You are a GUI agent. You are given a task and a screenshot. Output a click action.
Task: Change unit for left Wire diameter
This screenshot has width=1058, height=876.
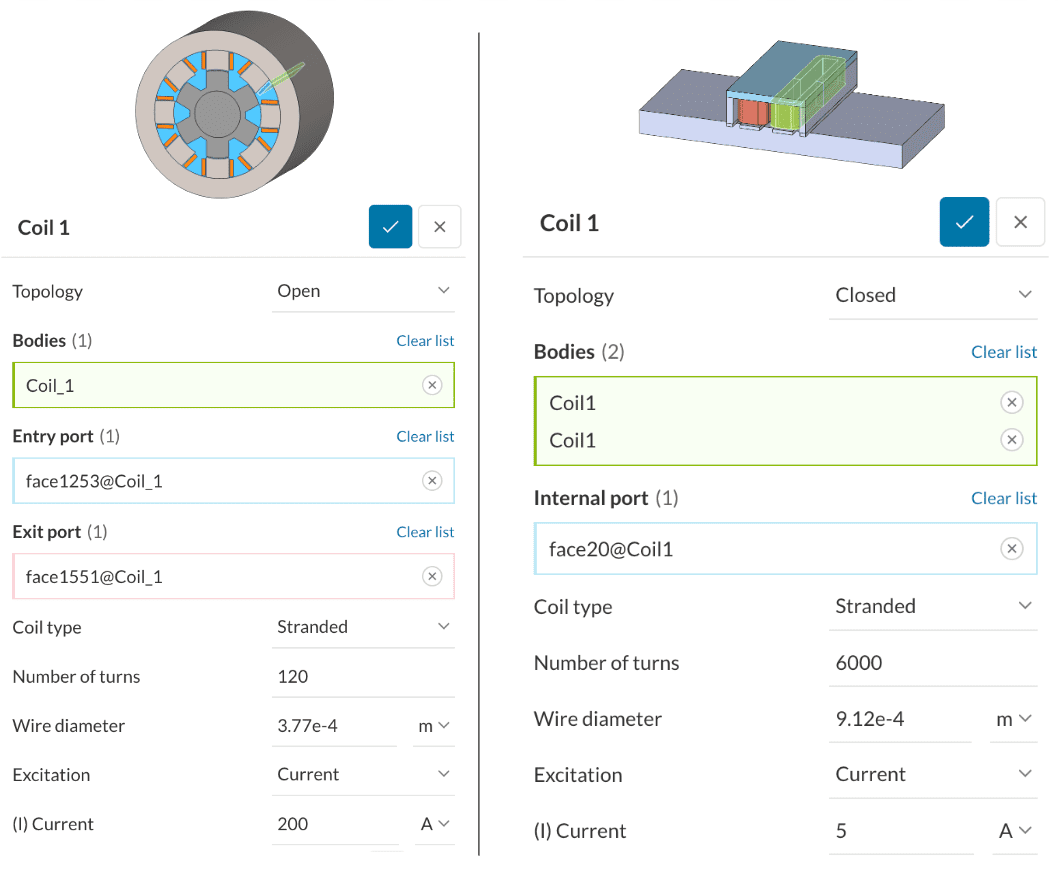[x=434, y=726]
